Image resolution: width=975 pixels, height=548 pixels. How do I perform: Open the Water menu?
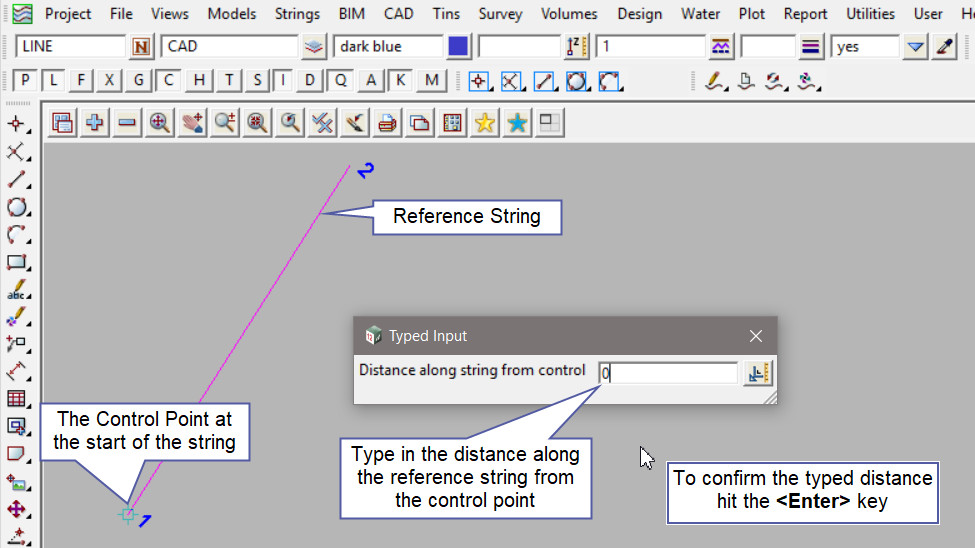[701, 14]
